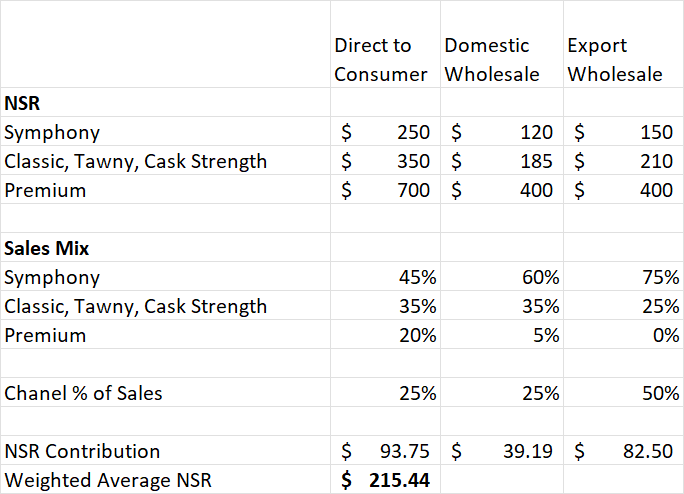Select the bold Sales Mix label cell

(48, 248)
